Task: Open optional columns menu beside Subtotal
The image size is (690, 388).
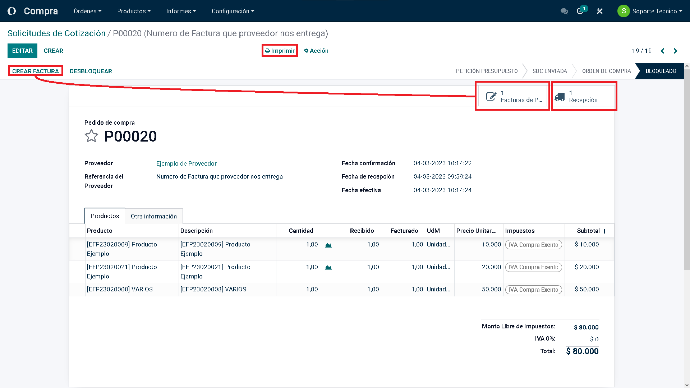Action: (x=605, y=231)
